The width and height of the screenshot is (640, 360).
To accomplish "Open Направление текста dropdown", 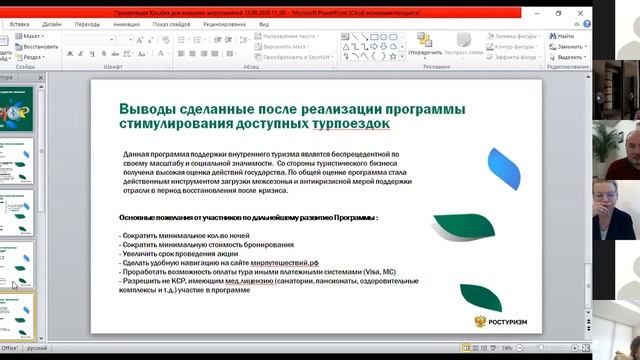I will 287,36.
